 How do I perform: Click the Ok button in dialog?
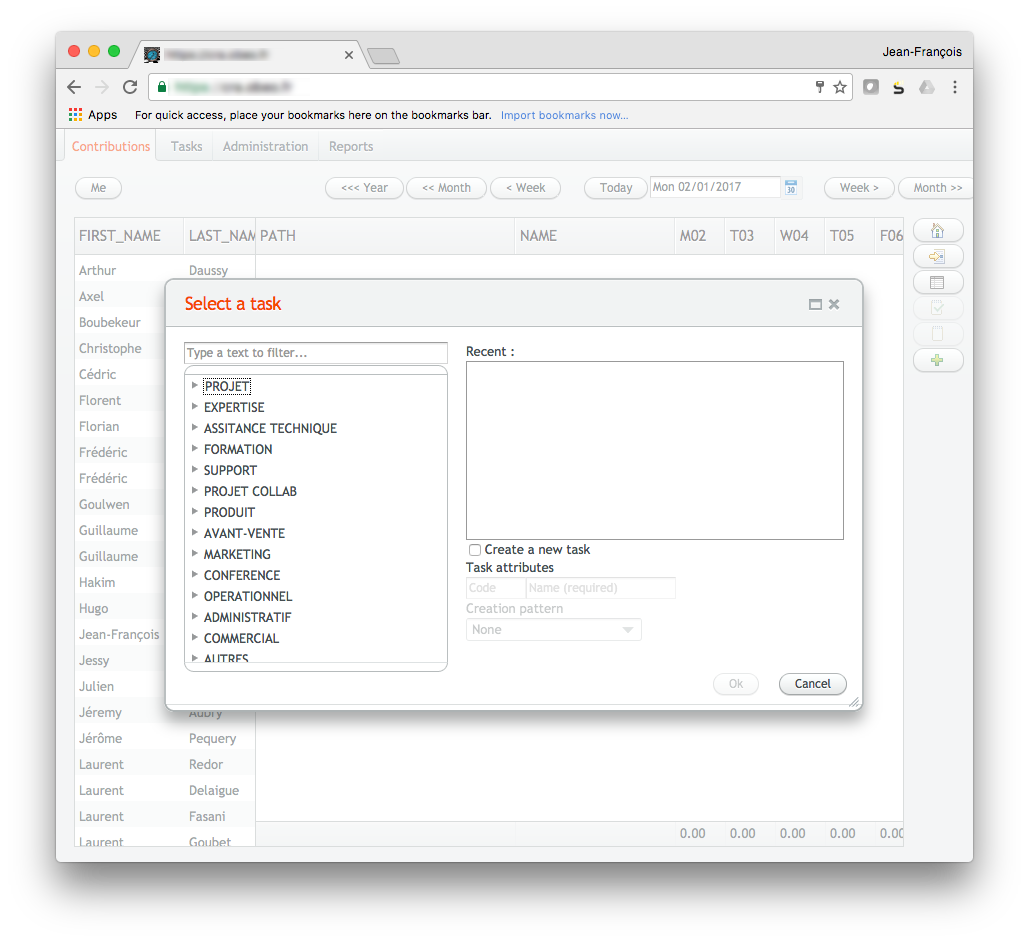[x=736, y=684]
